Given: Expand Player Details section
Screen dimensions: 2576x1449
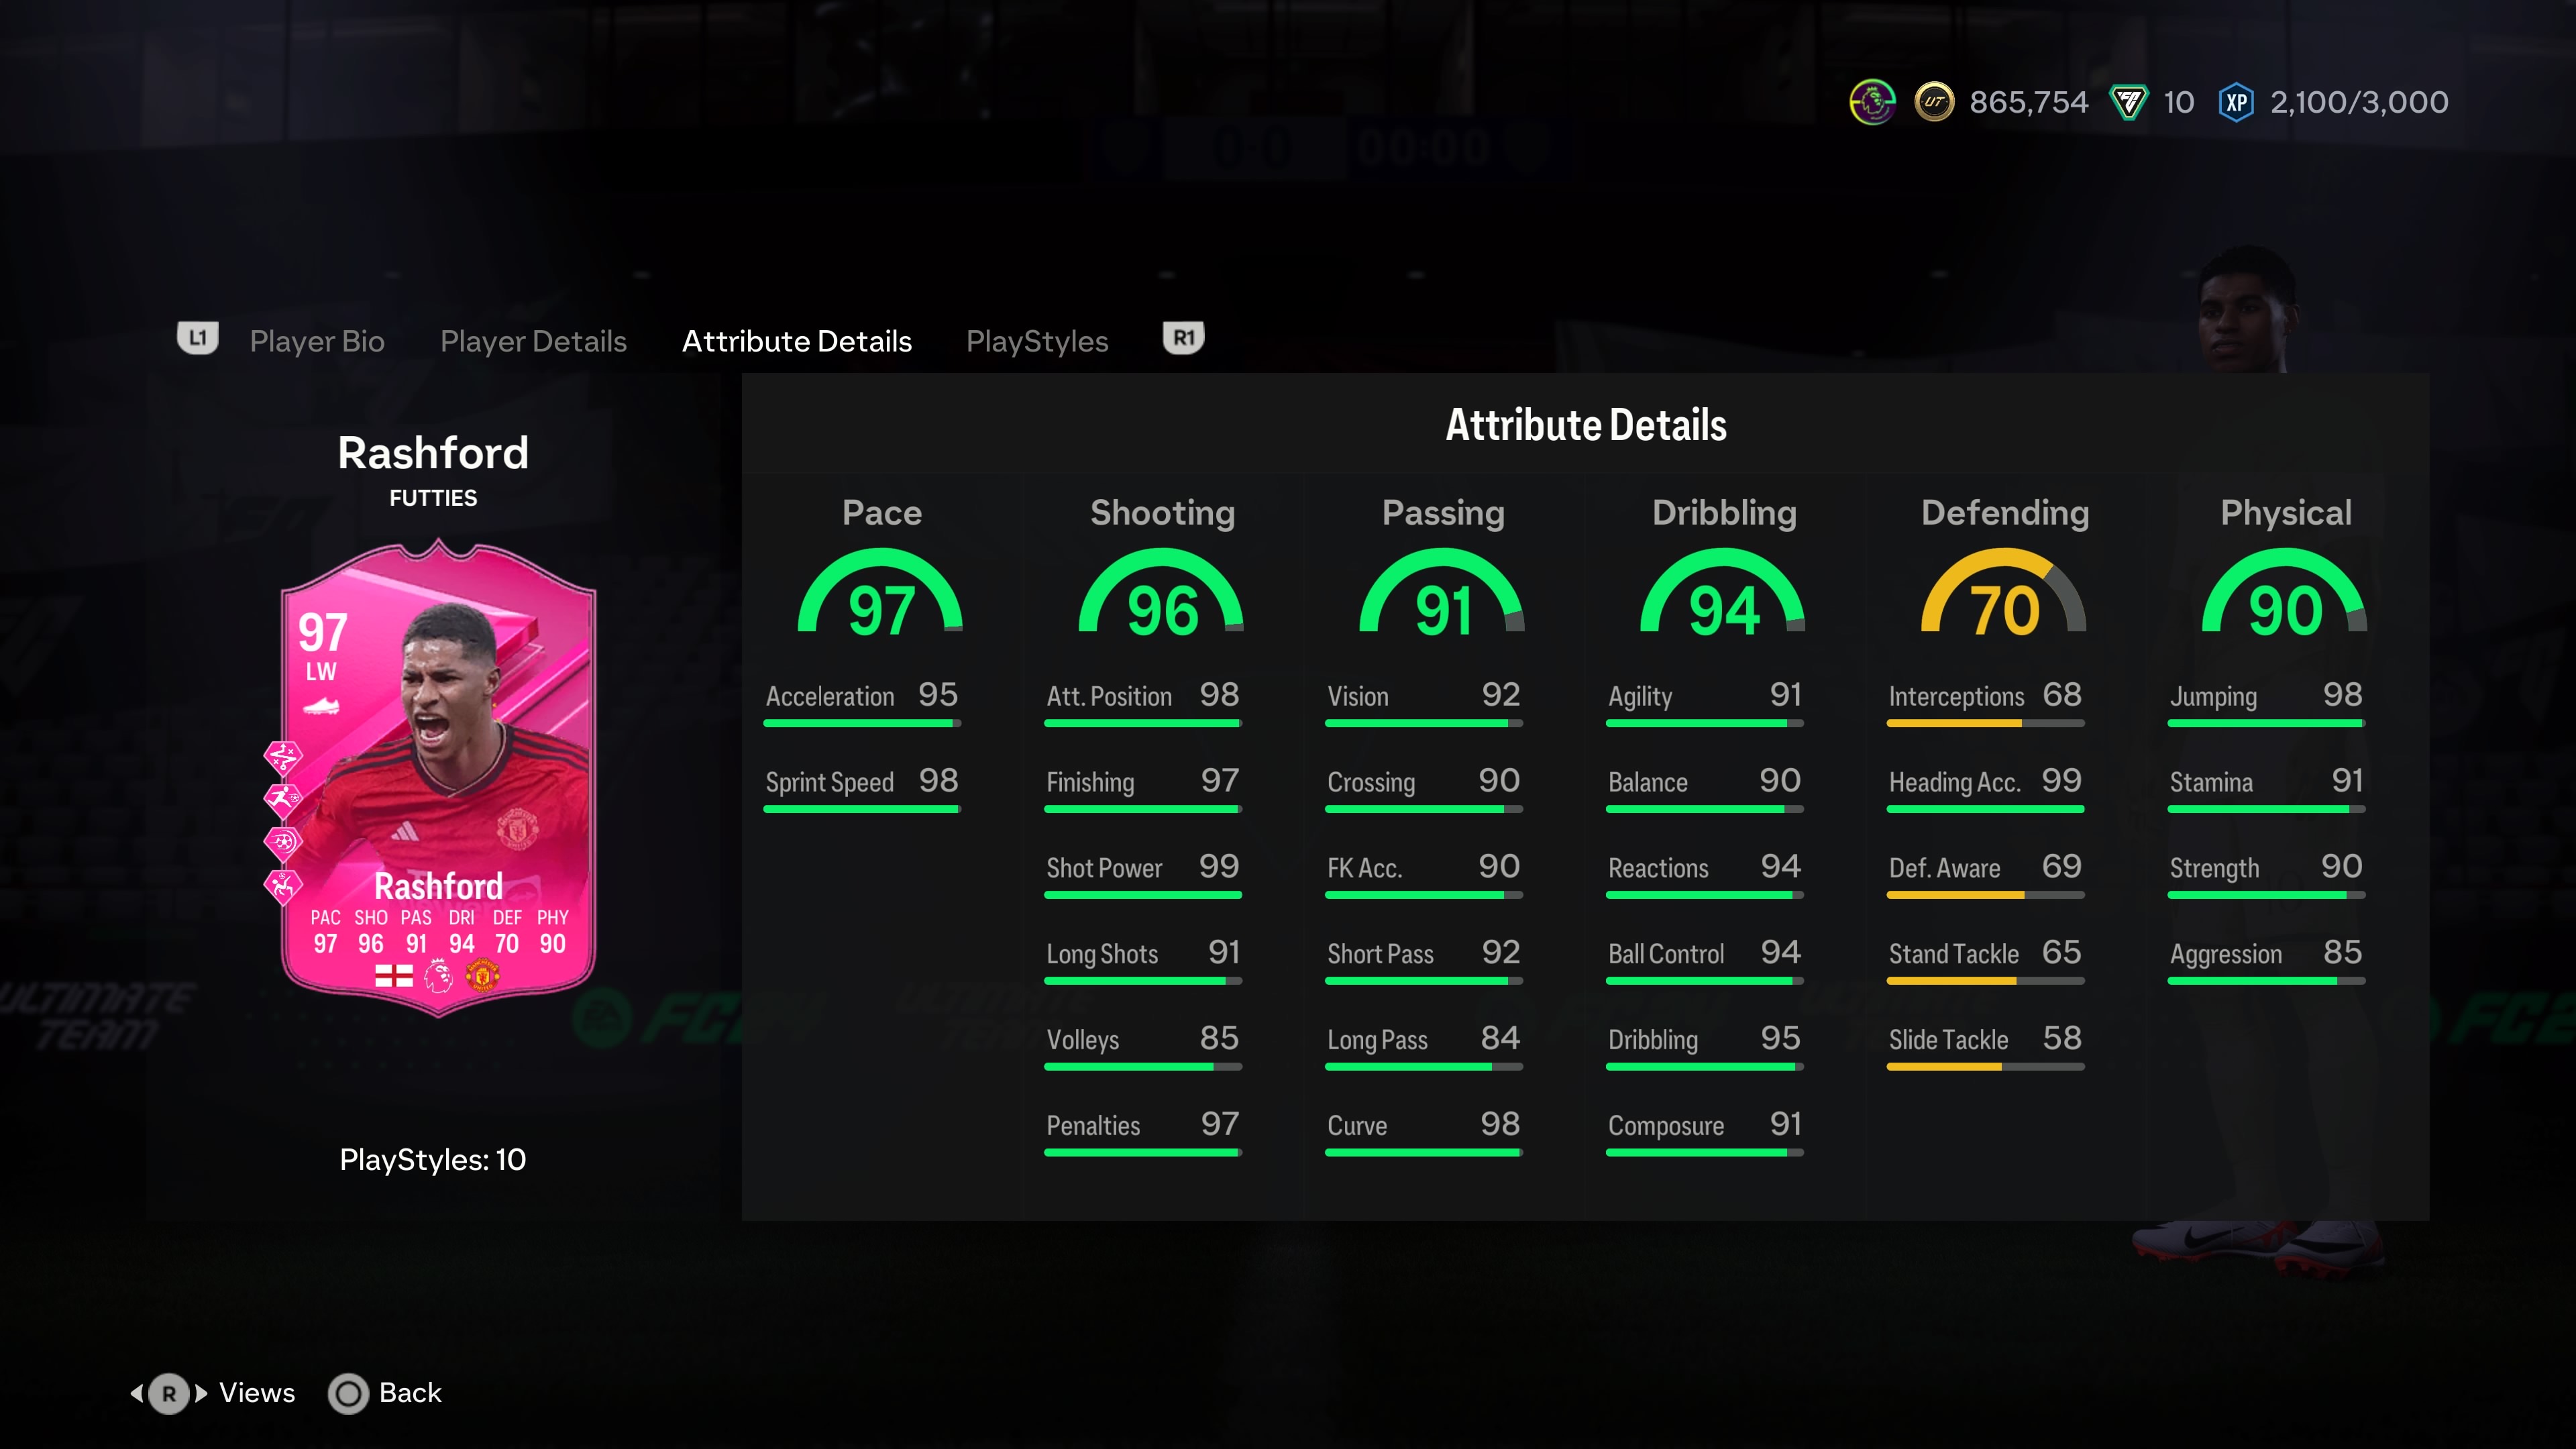Looking at the screenshot, I should [x=534, y=339].
